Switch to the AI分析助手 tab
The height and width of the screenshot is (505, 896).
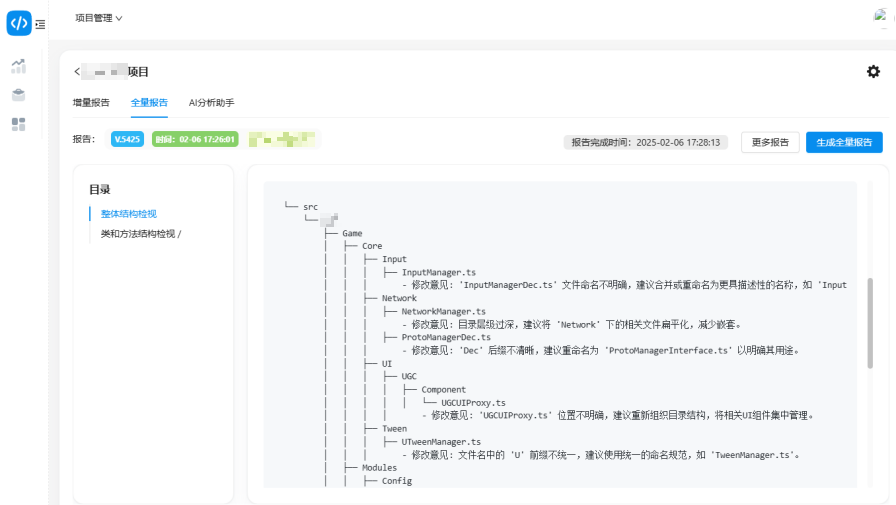(x=211, y=103)
